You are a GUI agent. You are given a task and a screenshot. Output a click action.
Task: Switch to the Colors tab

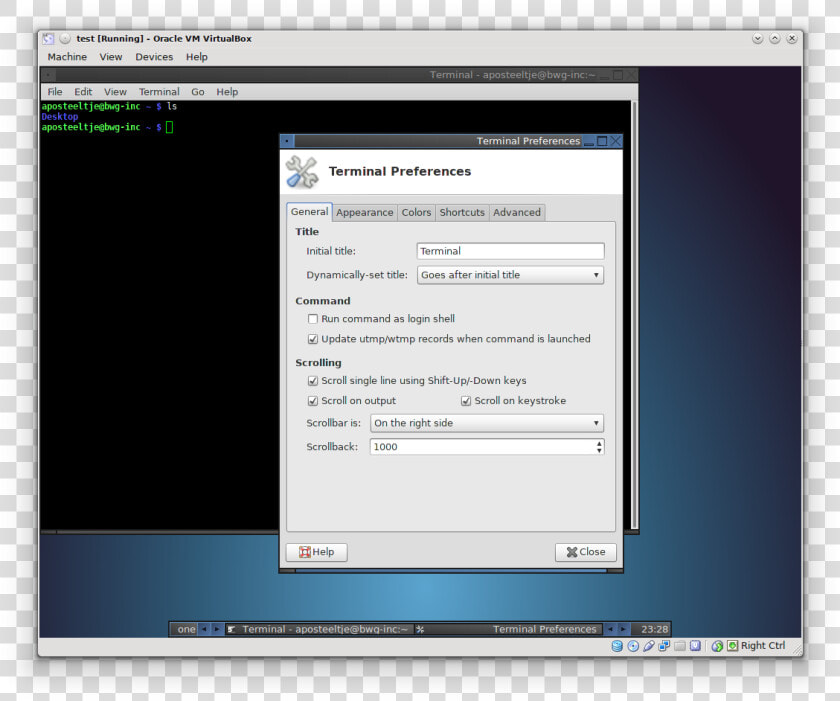(x=416, y=213)
